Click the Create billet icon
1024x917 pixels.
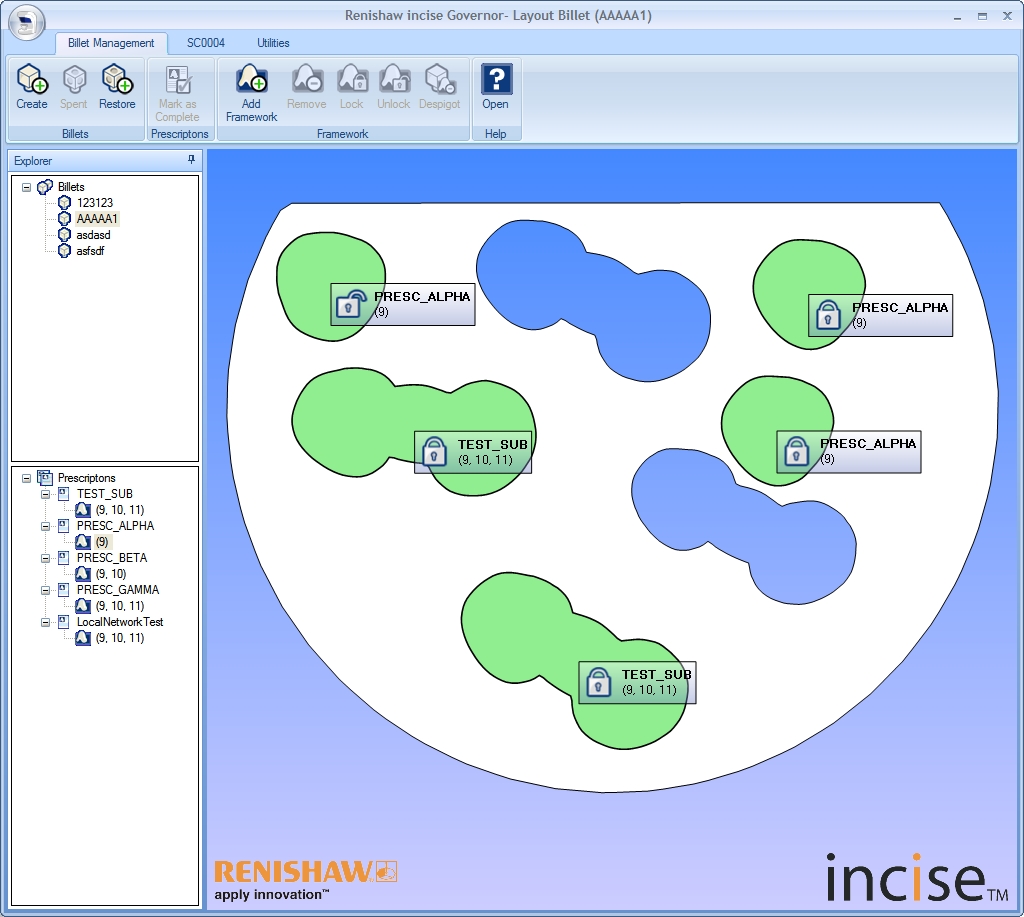[32, 80]
